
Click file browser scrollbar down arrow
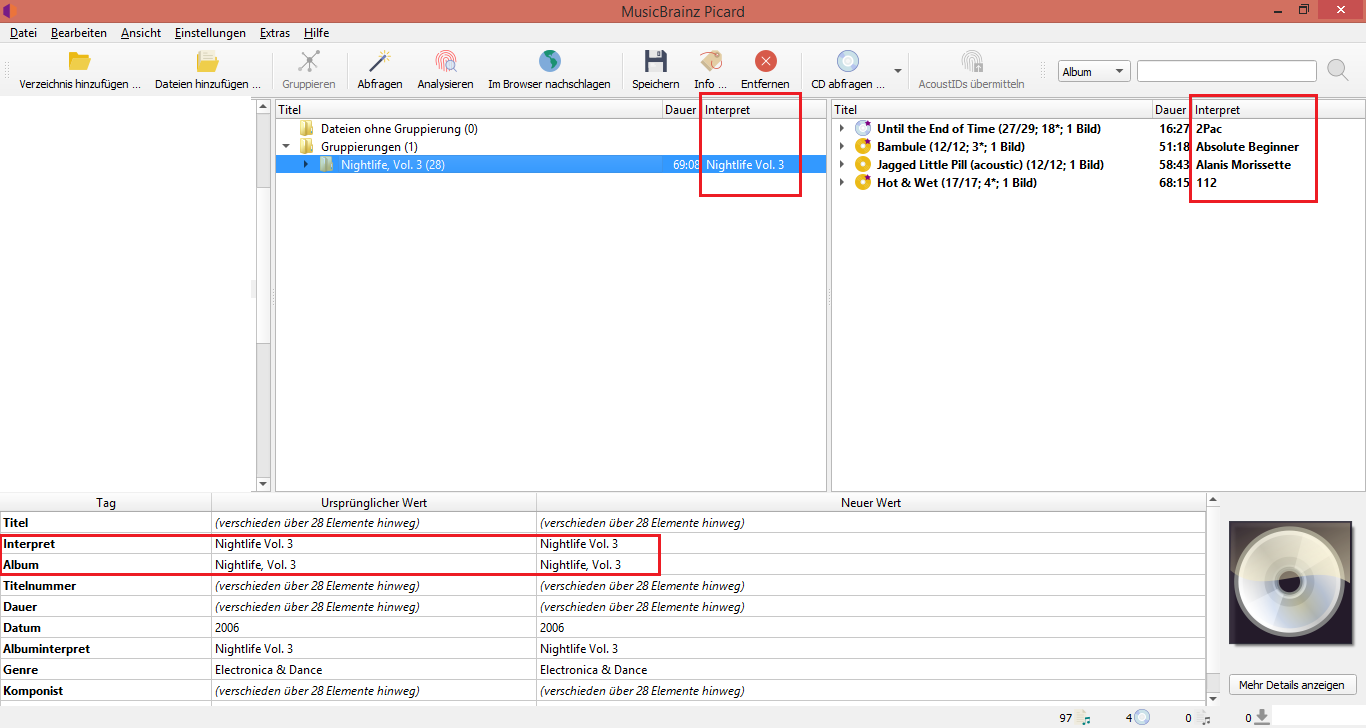click(x=264, y=484)
